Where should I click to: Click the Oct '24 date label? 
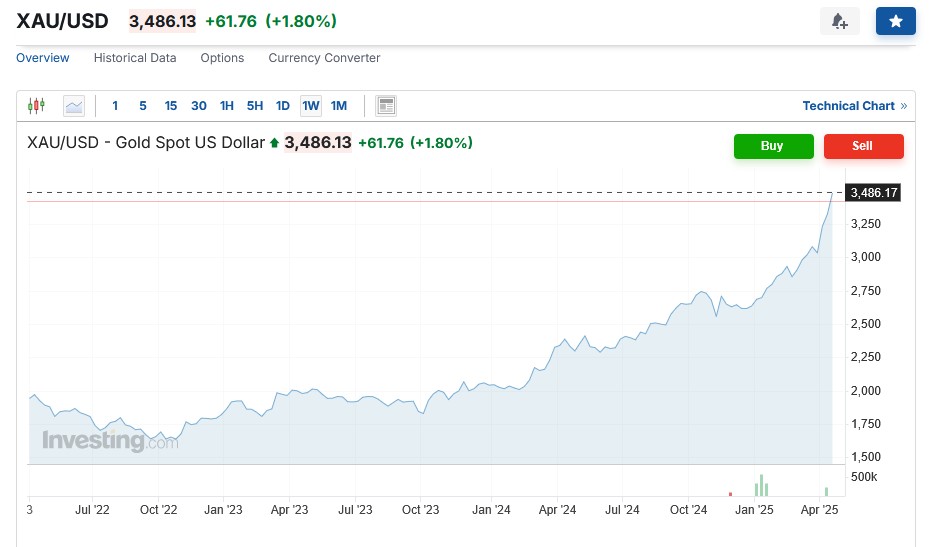pos(688,510)
